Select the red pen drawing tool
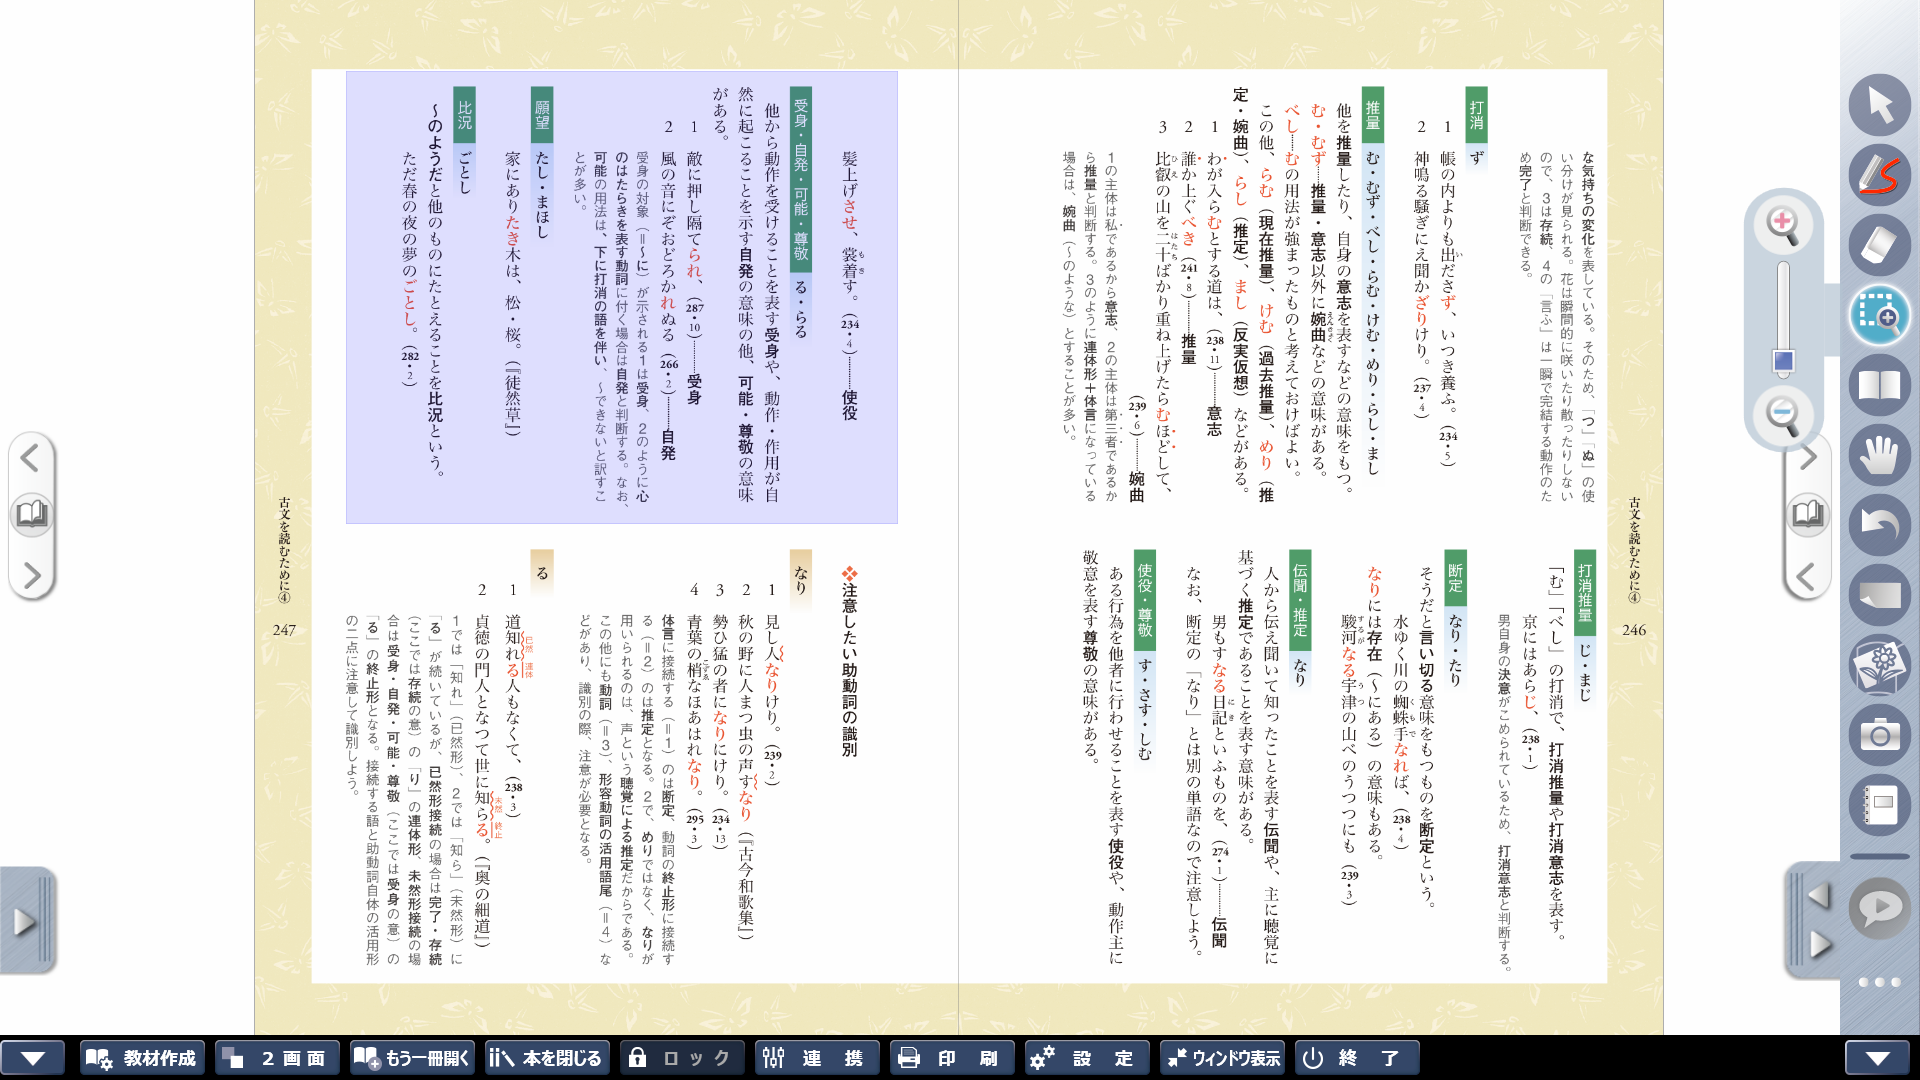1920x1080 pixels. tap(1879, 175)
